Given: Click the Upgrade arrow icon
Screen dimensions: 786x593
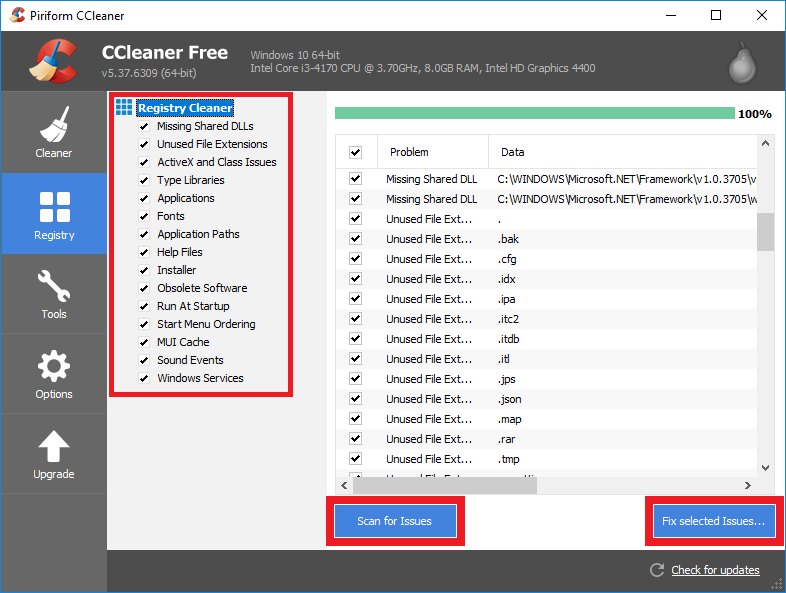Looking at the screenshot, I should (54, 446).
